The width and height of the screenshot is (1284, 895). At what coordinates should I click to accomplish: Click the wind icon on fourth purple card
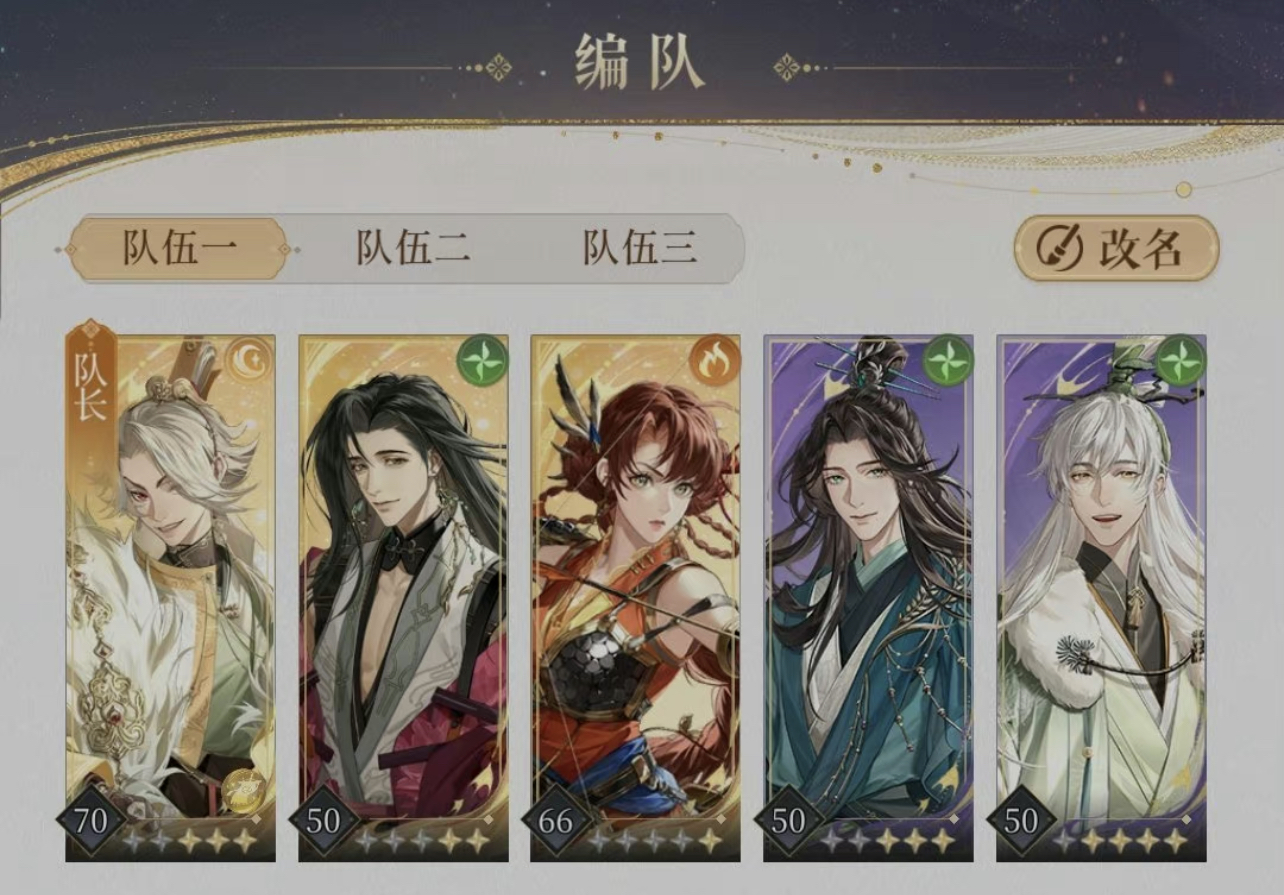pyautogui.click(x=947, y=359)
